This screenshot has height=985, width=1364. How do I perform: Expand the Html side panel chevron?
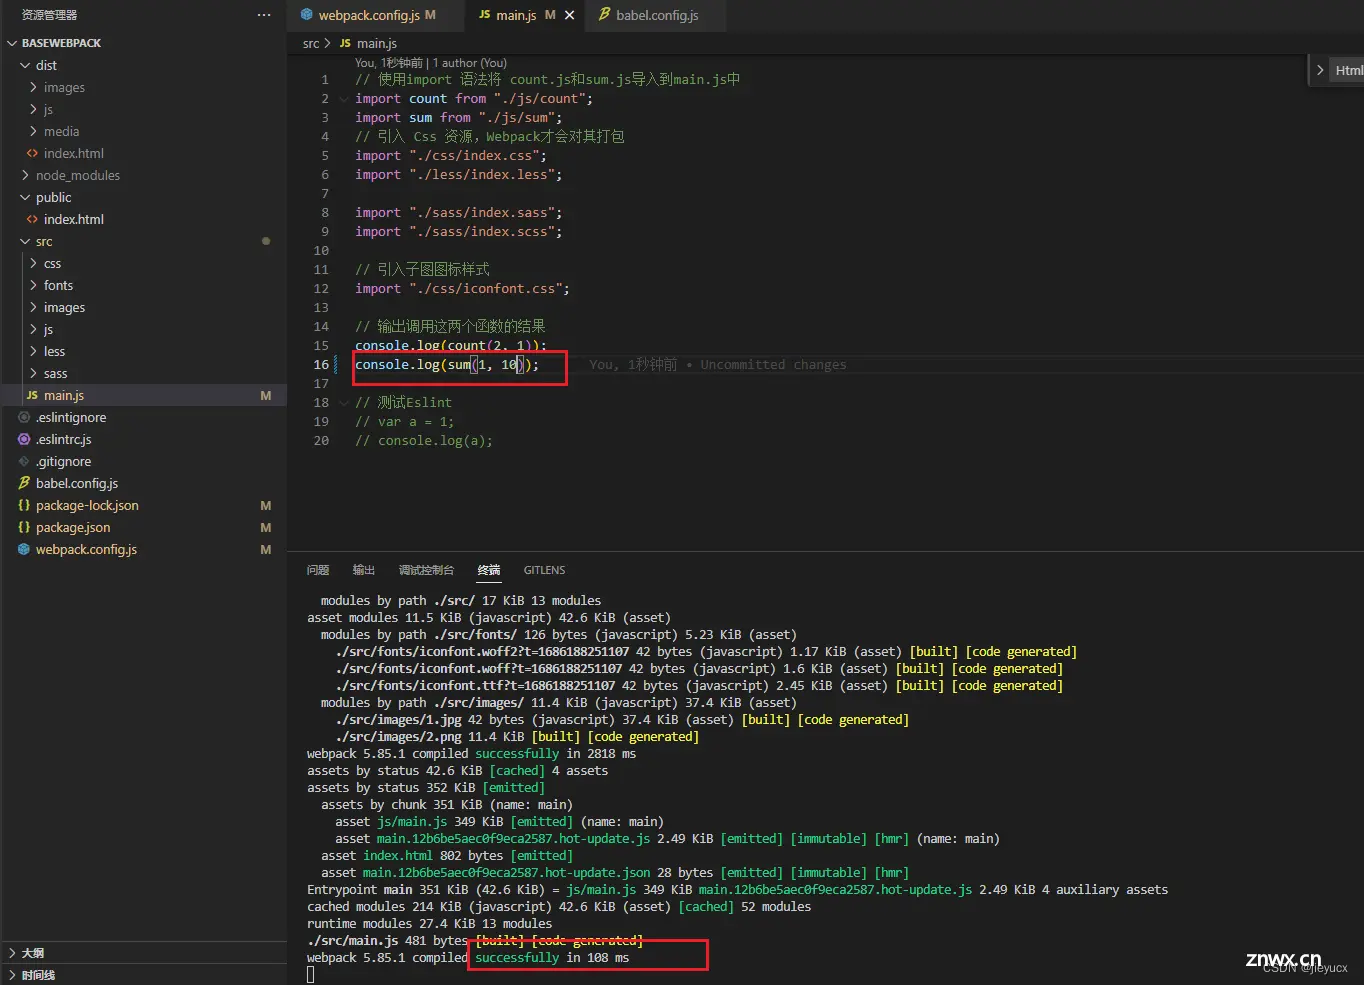[1320, 70]
